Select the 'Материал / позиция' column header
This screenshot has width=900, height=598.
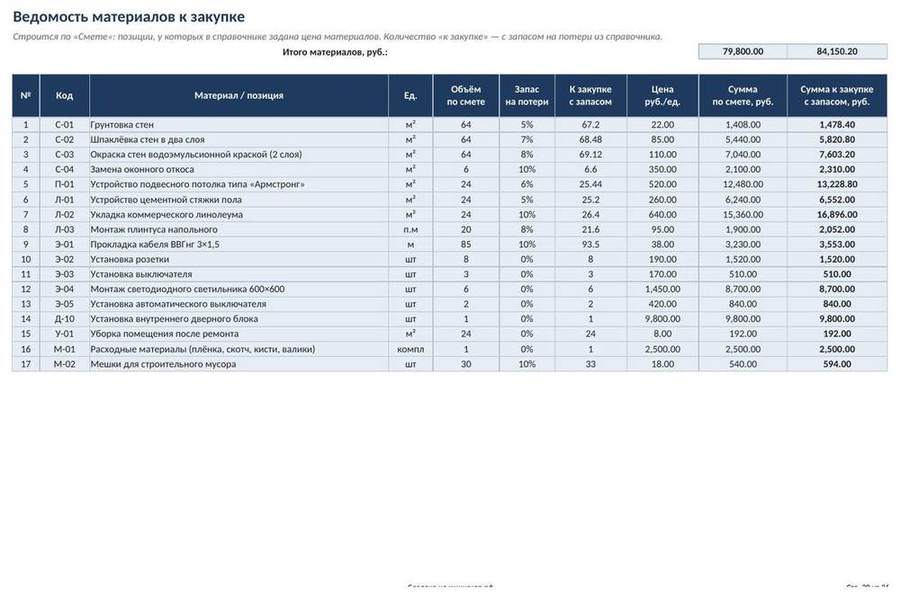point(239,95)
